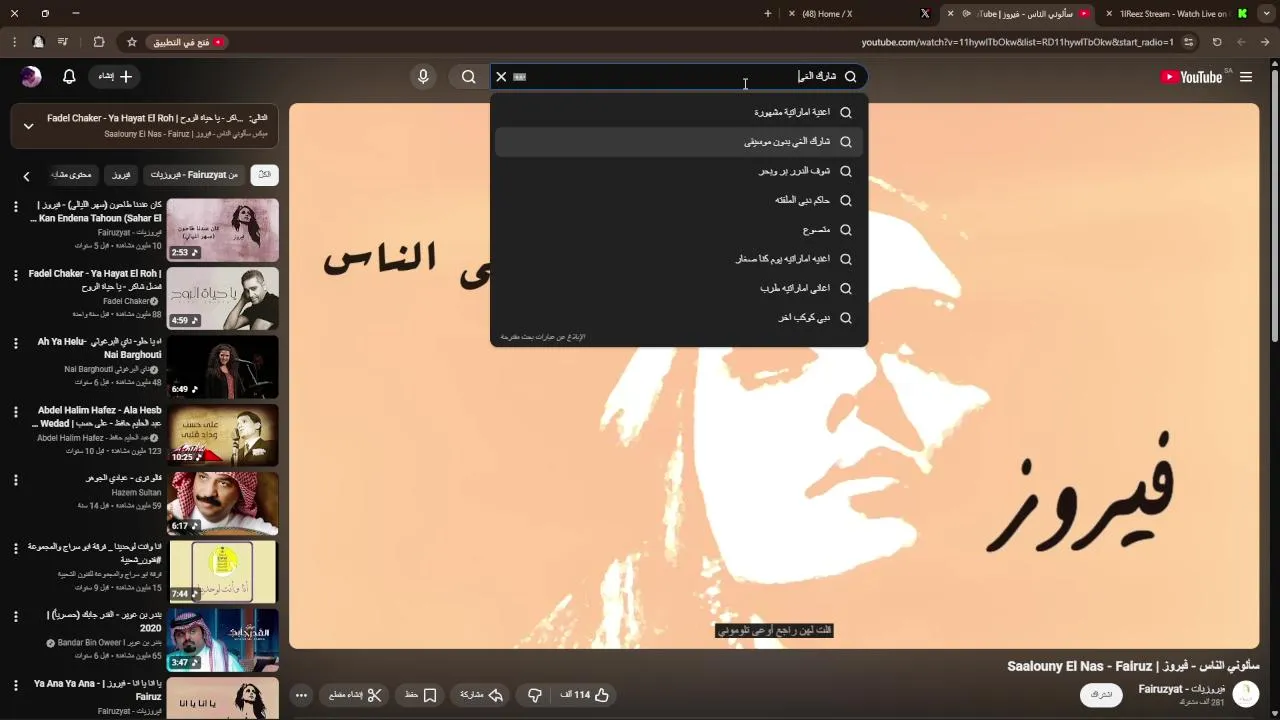Open notifications bell
Image resolution: width=1280 pixels, height=720 pixels.
pyautogui.click(x=69, y=77)
